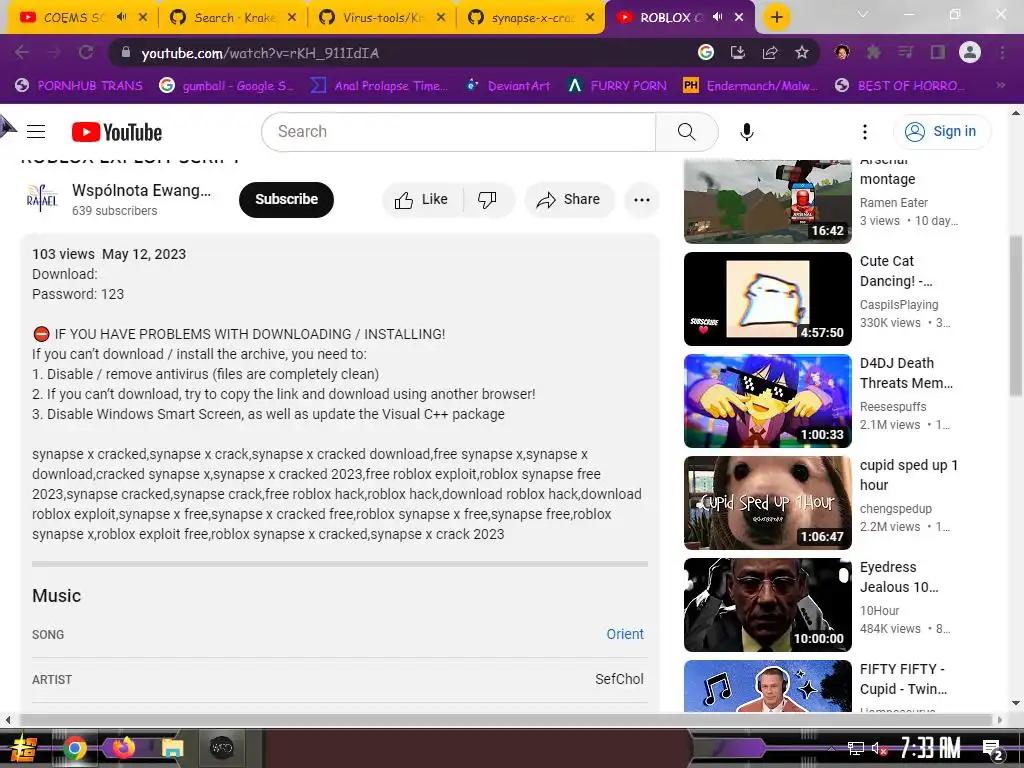Switch to the synapse-x-crack tab
1024x768 pixels.
click(x=531, y=17)
